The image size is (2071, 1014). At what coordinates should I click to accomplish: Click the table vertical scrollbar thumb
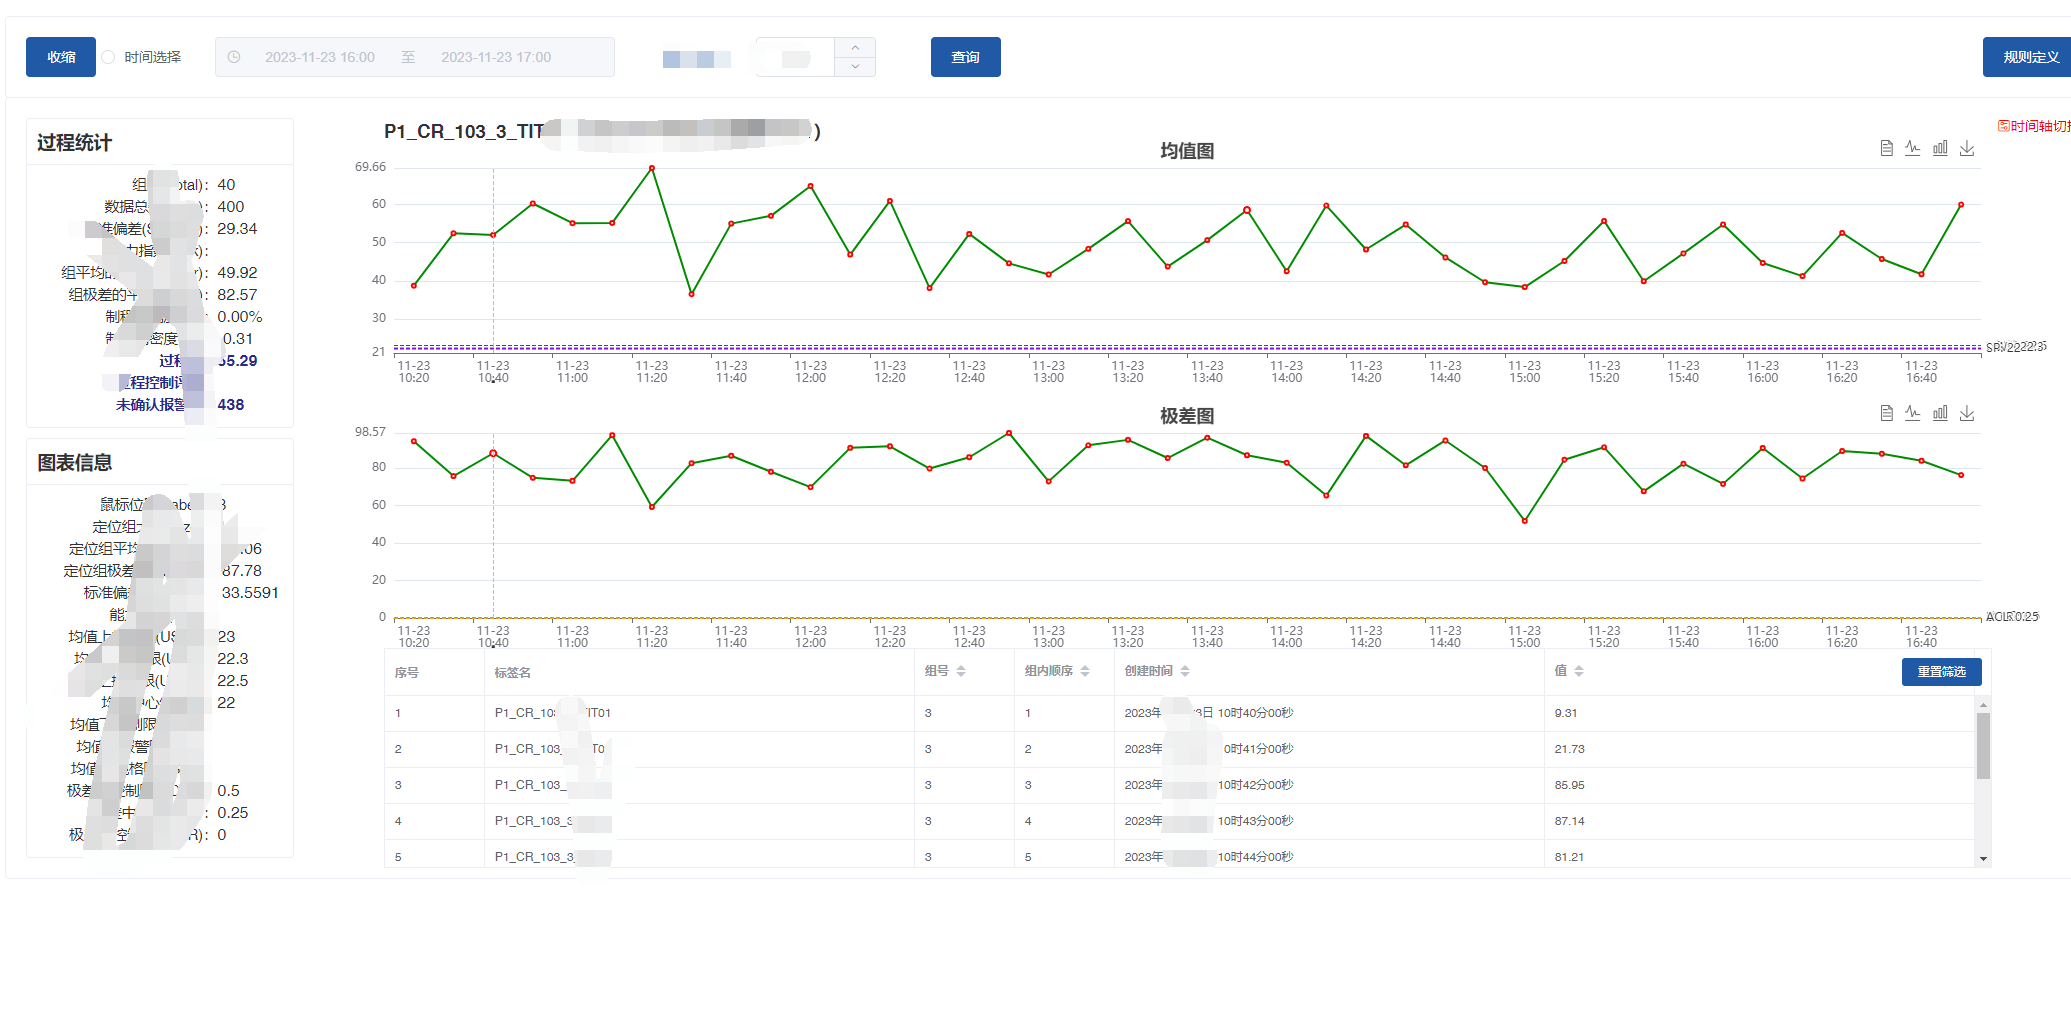[x=1983, y=745]
